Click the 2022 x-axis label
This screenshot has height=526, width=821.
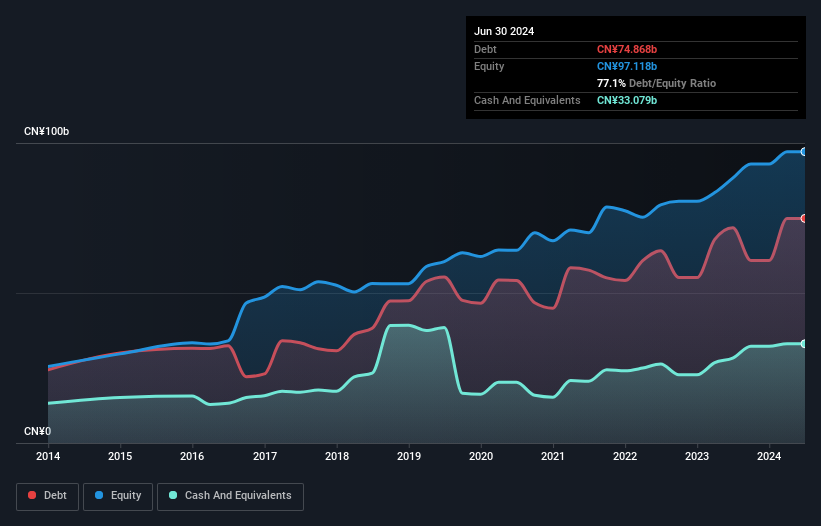point(625,456)
